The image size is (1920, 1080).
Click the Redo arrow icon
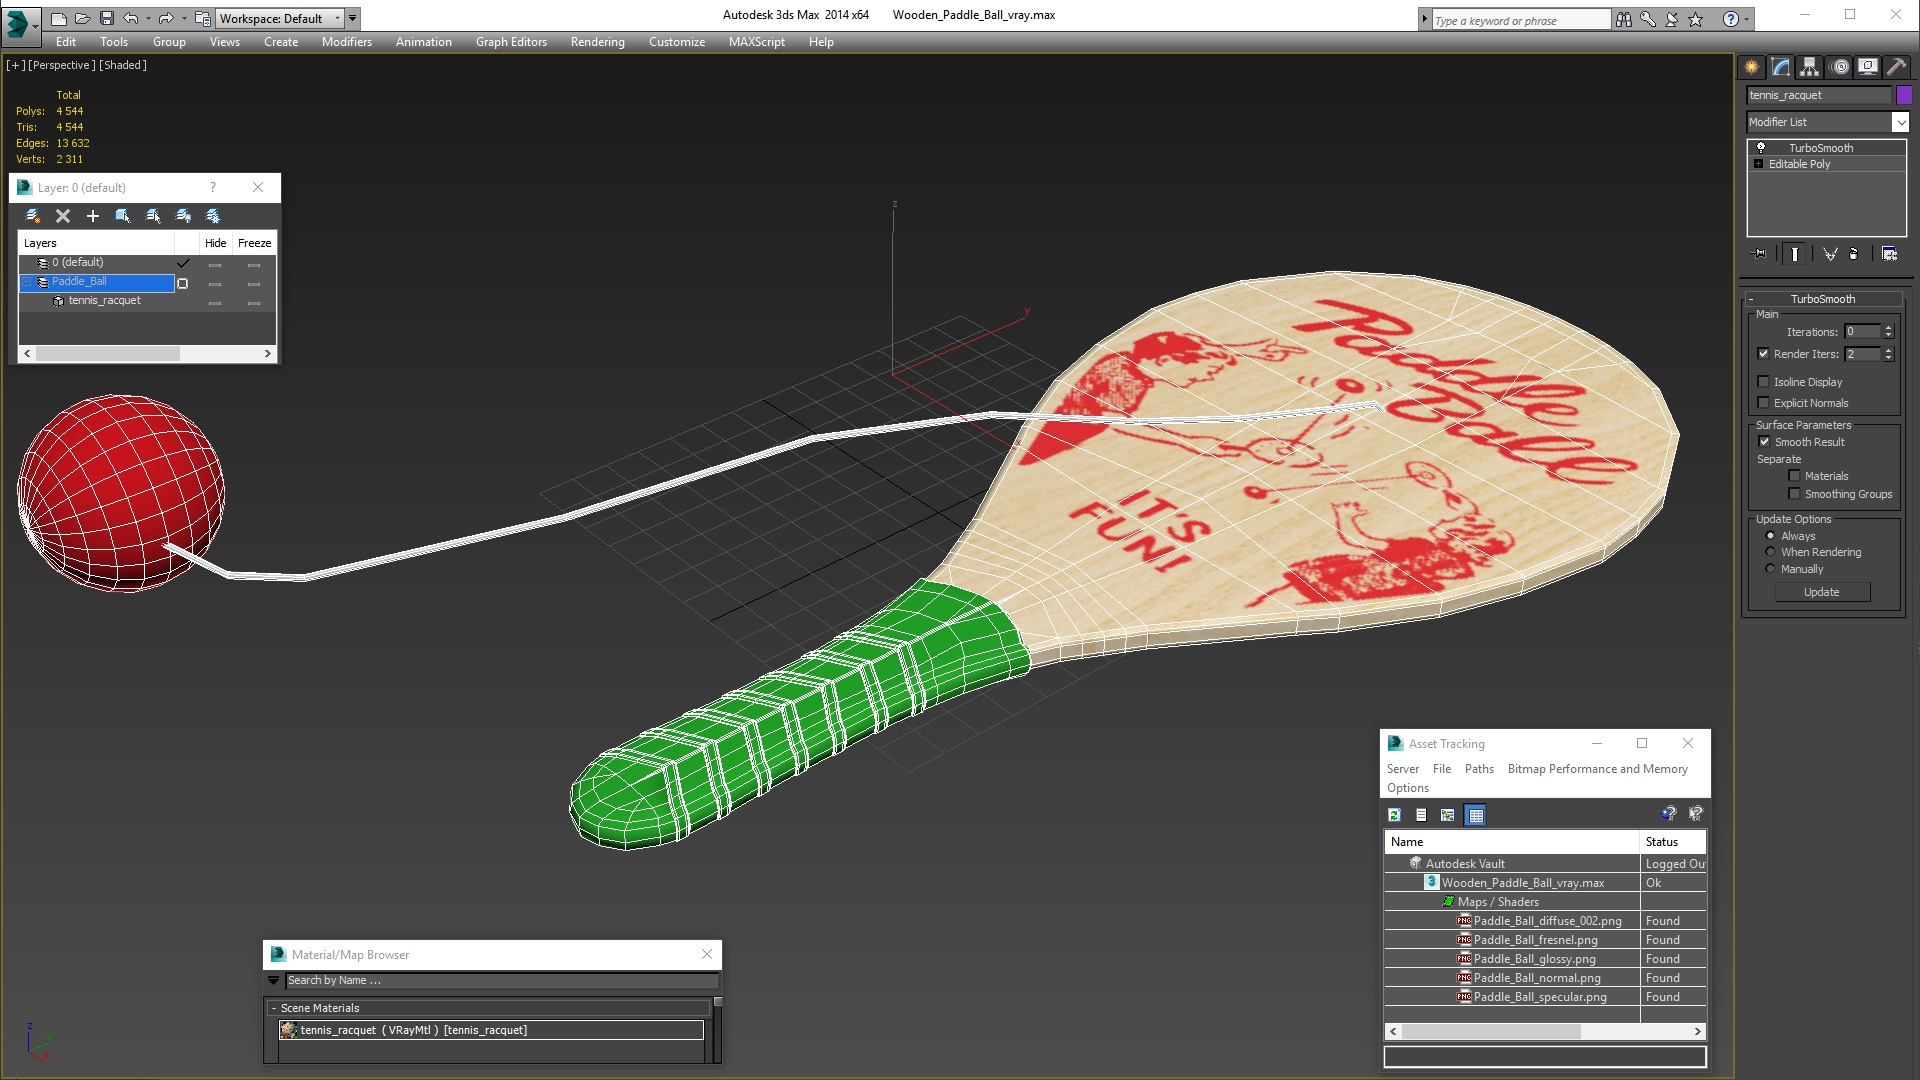[166, 18]
